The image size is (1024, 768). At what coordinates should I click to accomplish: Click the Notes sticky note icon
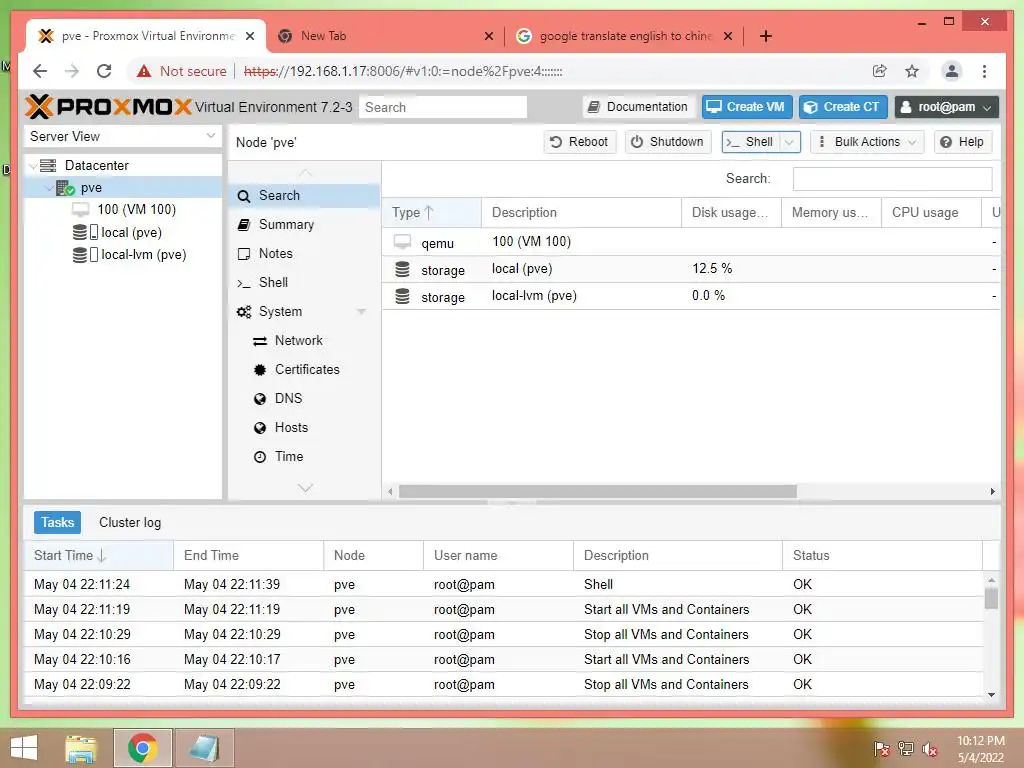(x=244, y=254)
